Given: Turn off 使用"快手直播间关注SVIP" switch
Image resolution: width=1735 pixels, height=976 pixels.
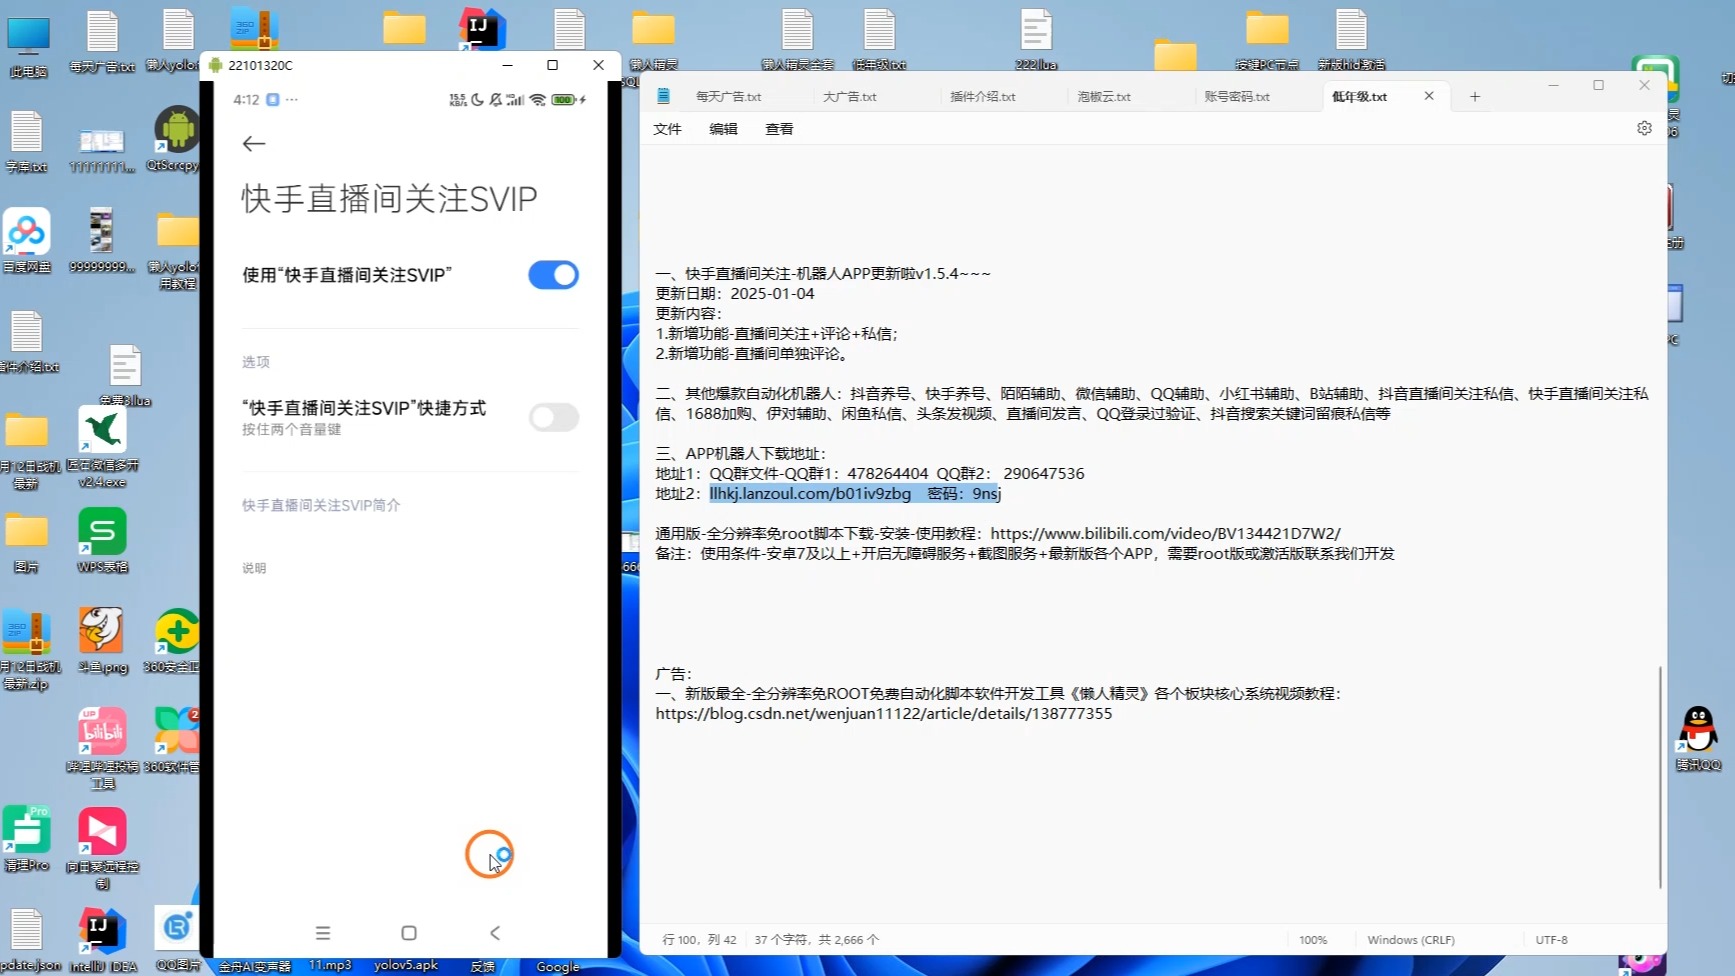Looking at the screenshot, I should (553, 275).
